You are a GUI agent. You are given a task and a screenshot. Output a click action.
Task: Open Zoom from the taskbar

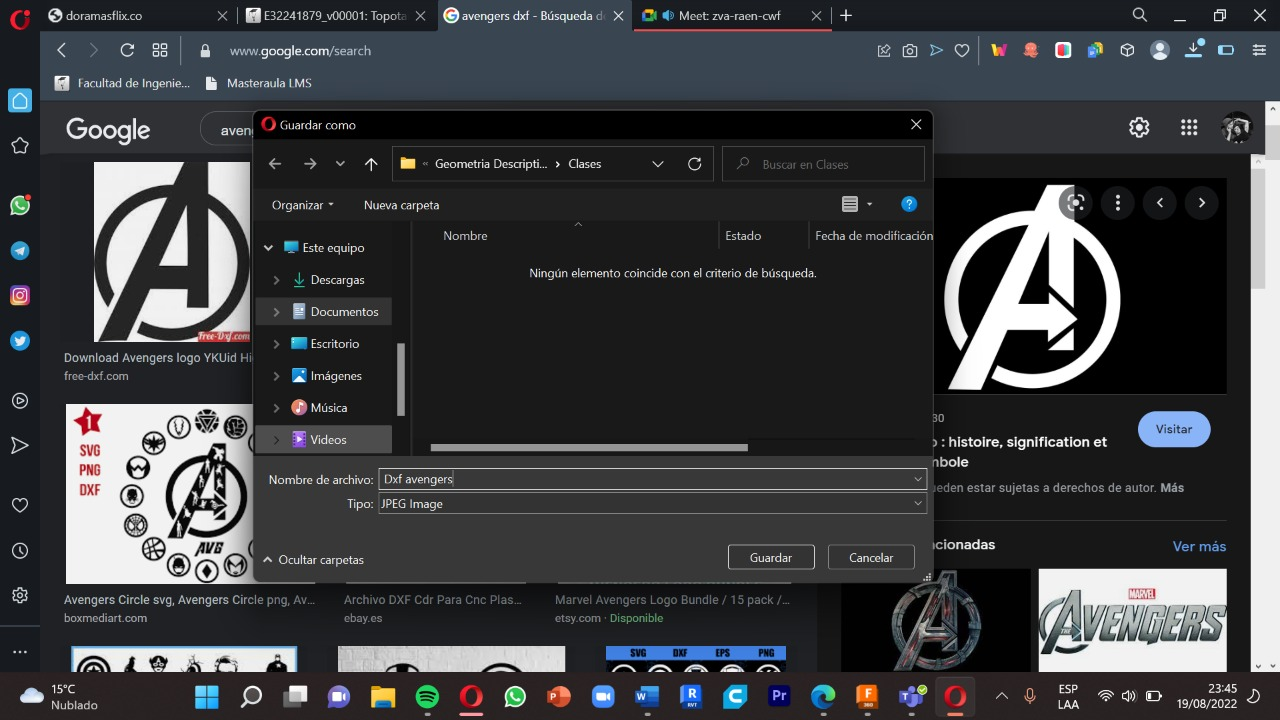[x=603, y=696]
